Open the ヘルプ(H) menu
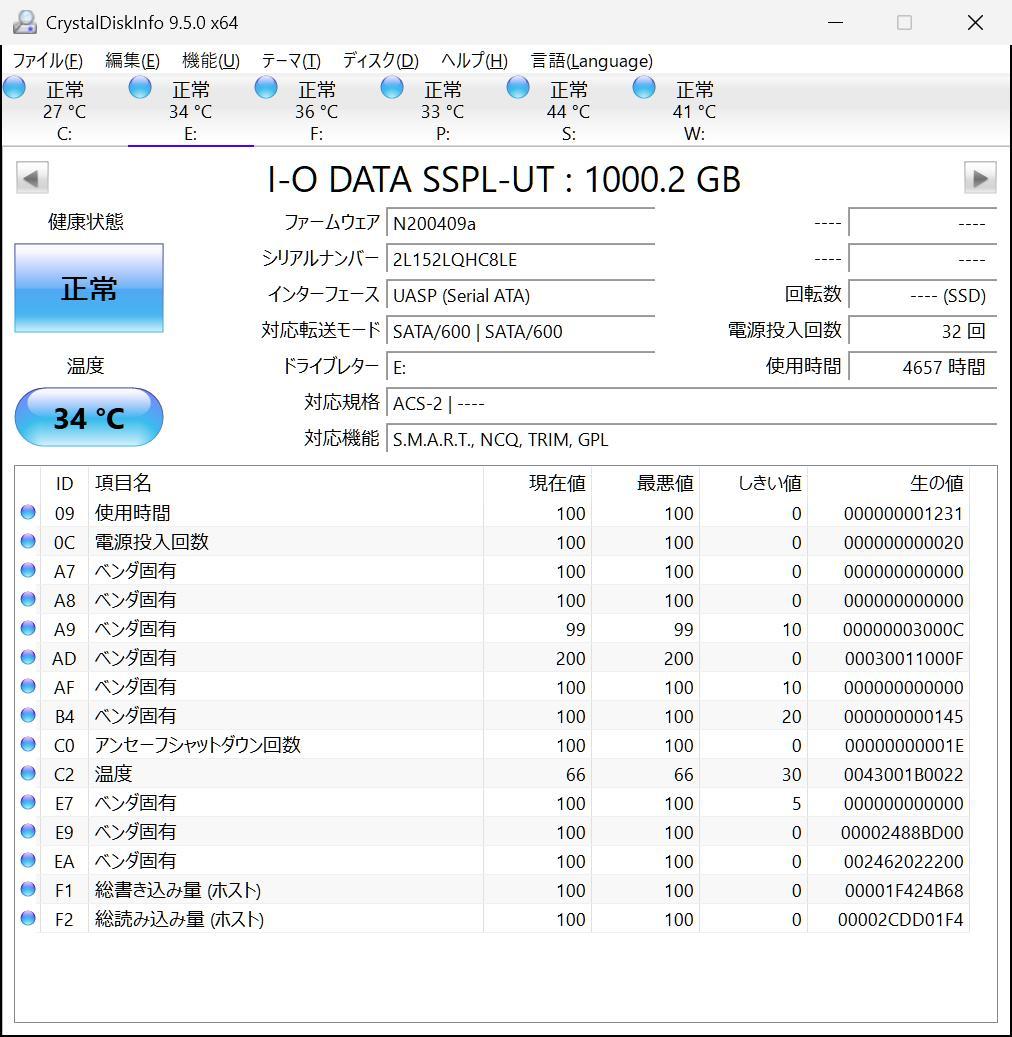This screenshot has height=1037, width=1012. 474,61
